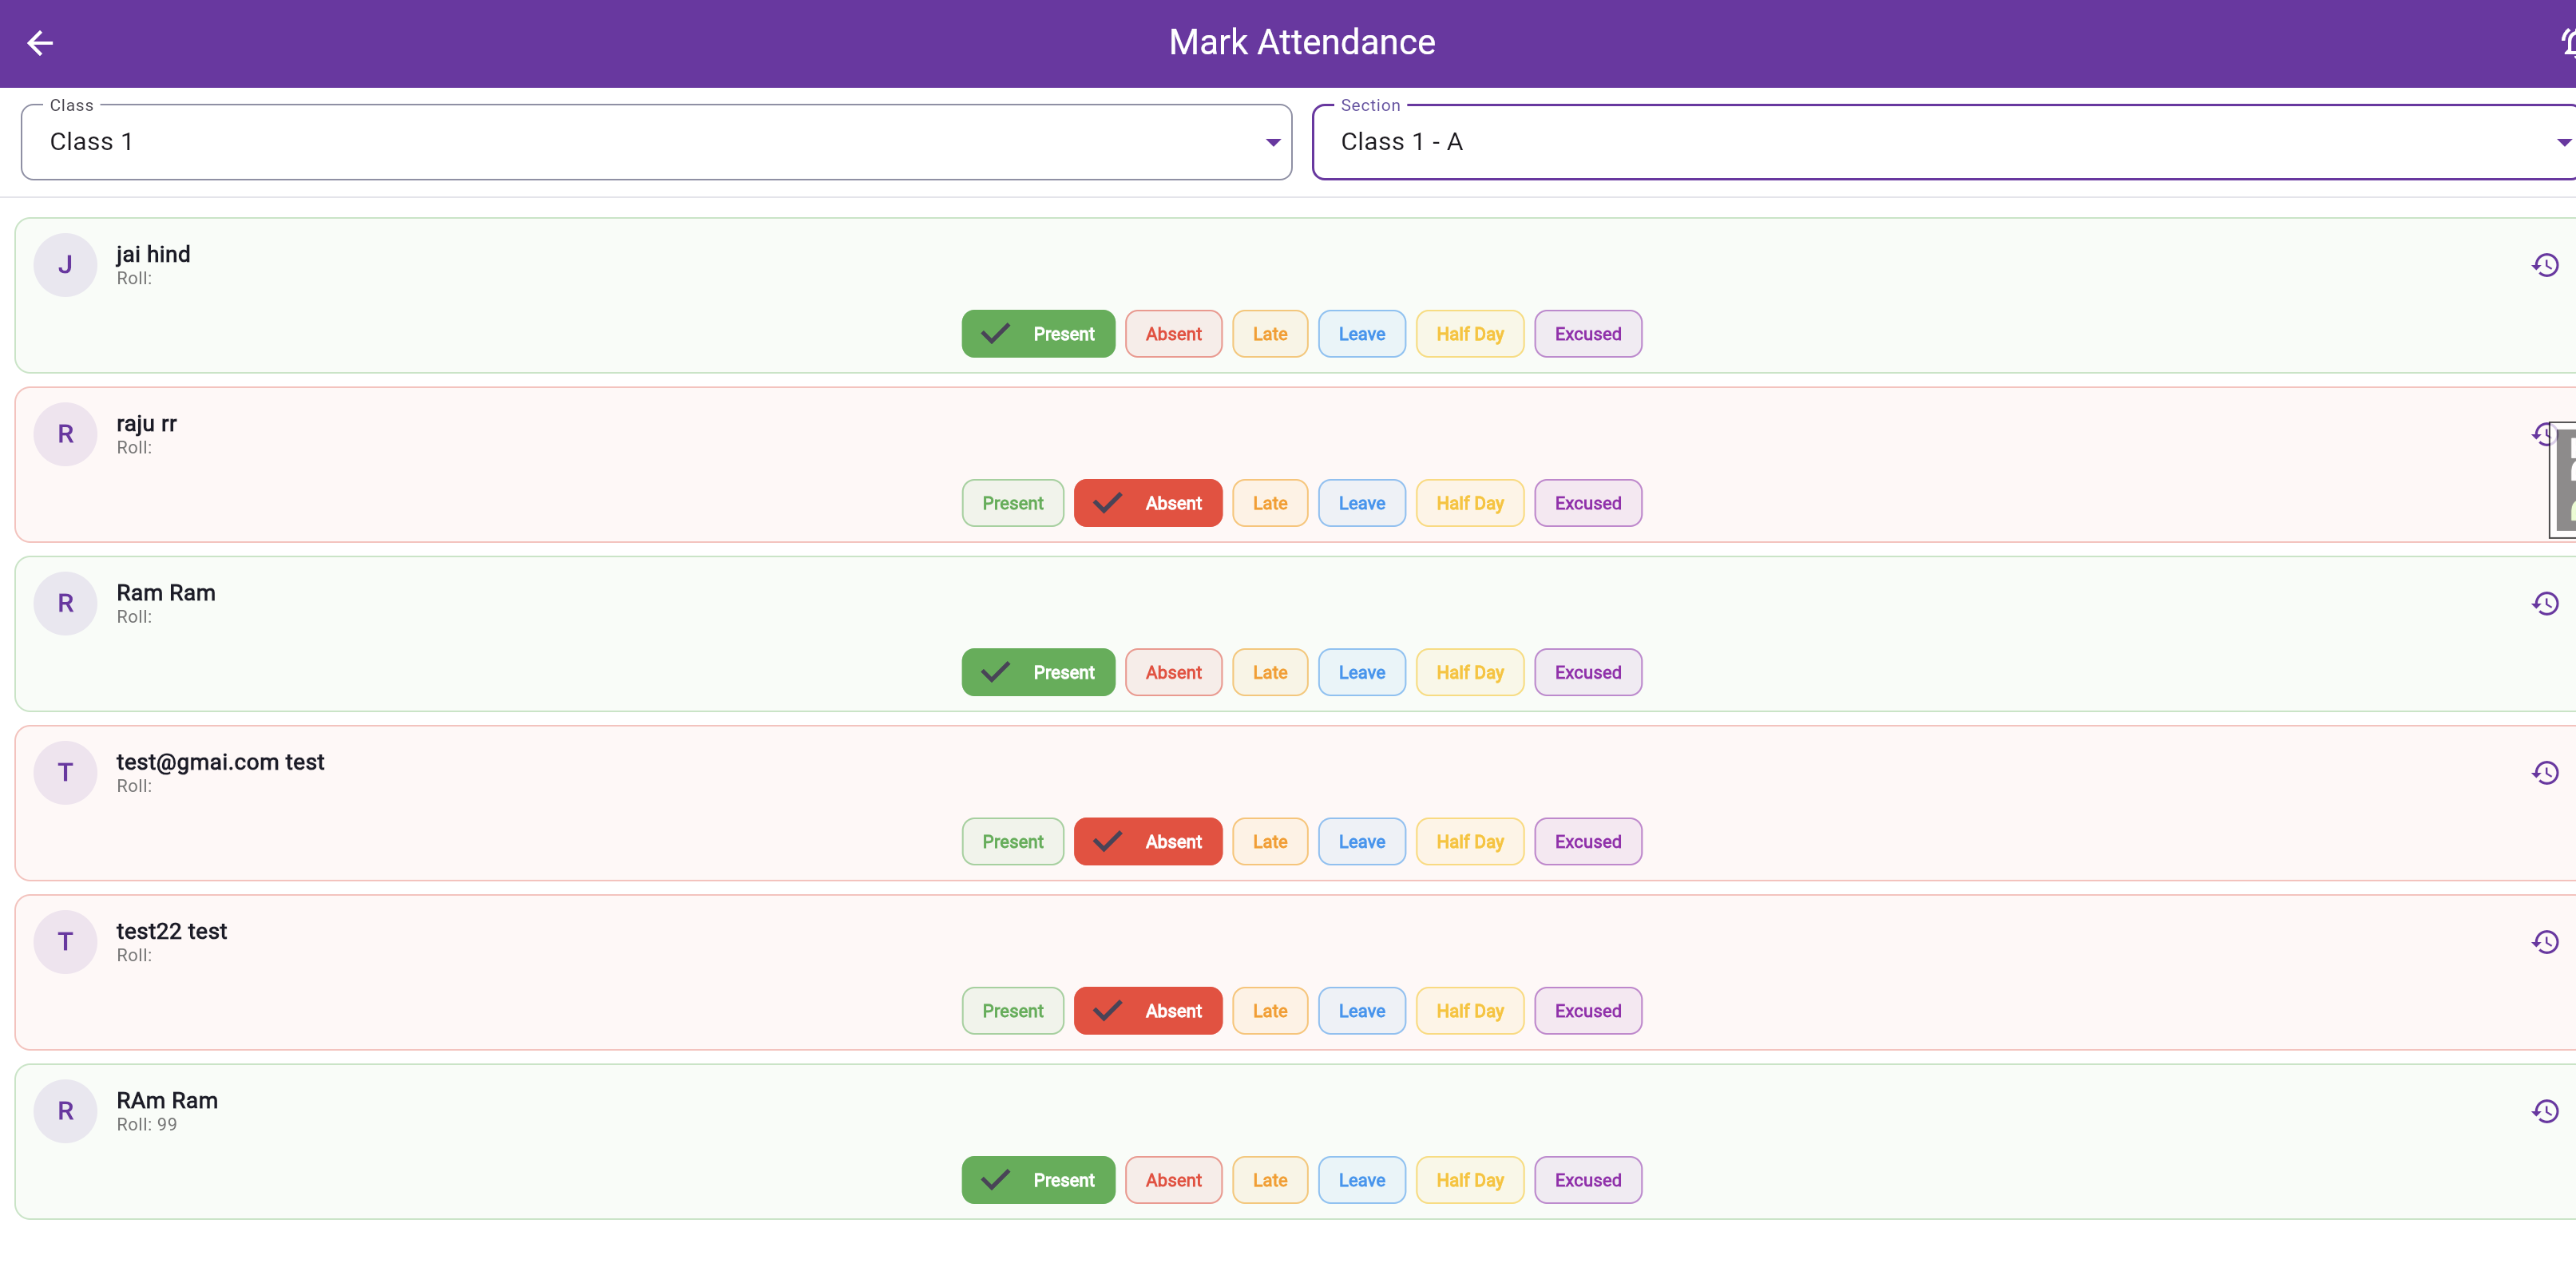Open the Class dropdown showing Class 1
2576x1263 pixels.
click(656, 142)
